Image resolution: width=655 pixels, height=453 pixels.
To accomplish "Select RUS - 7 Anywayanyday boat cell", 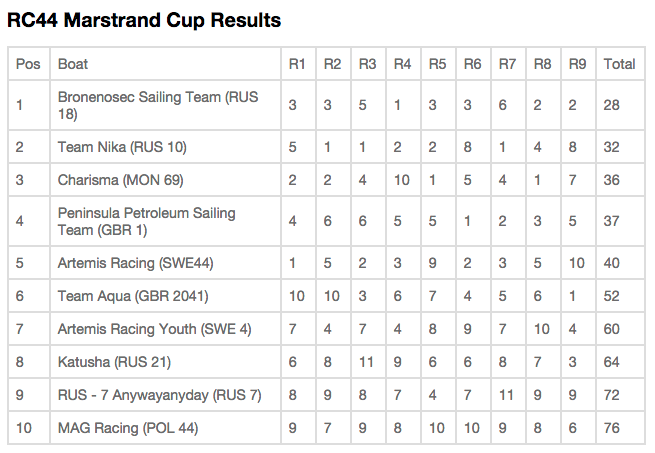I will pos(159,395).
